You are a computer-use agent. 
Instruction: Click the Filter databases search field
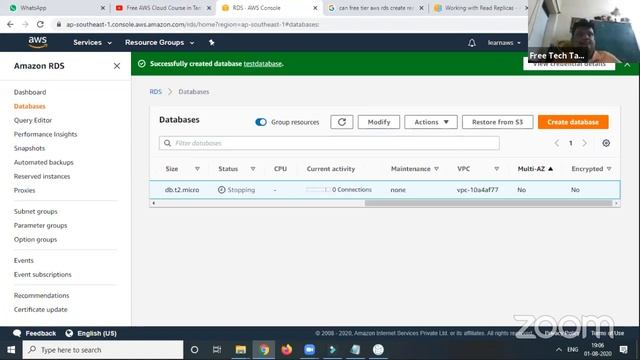tap(329, 143)
